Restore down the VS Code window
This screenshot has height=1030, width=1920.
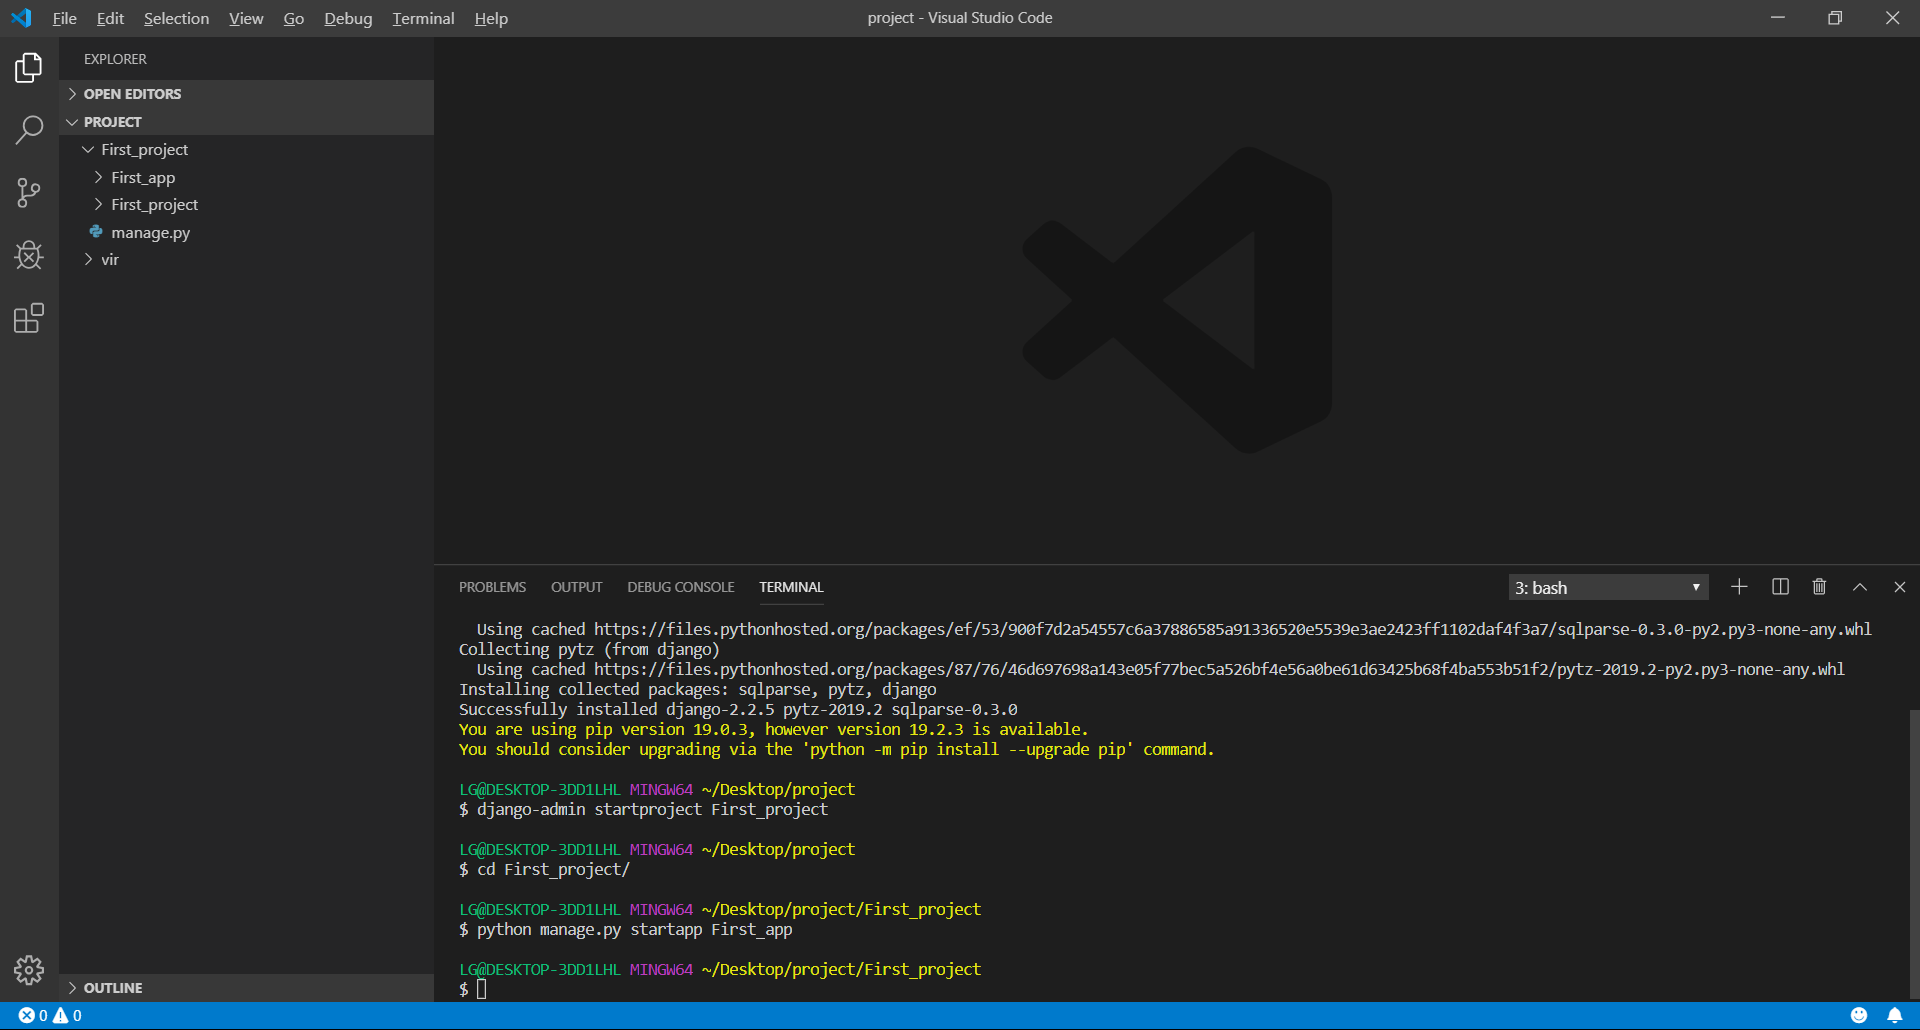pyautogui.click(x=1835, y=18)
